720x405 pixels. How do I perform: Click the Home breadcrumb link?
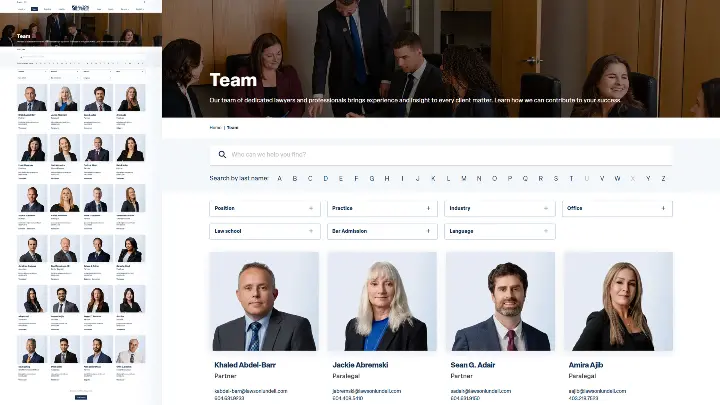click(x=215, y=128)
